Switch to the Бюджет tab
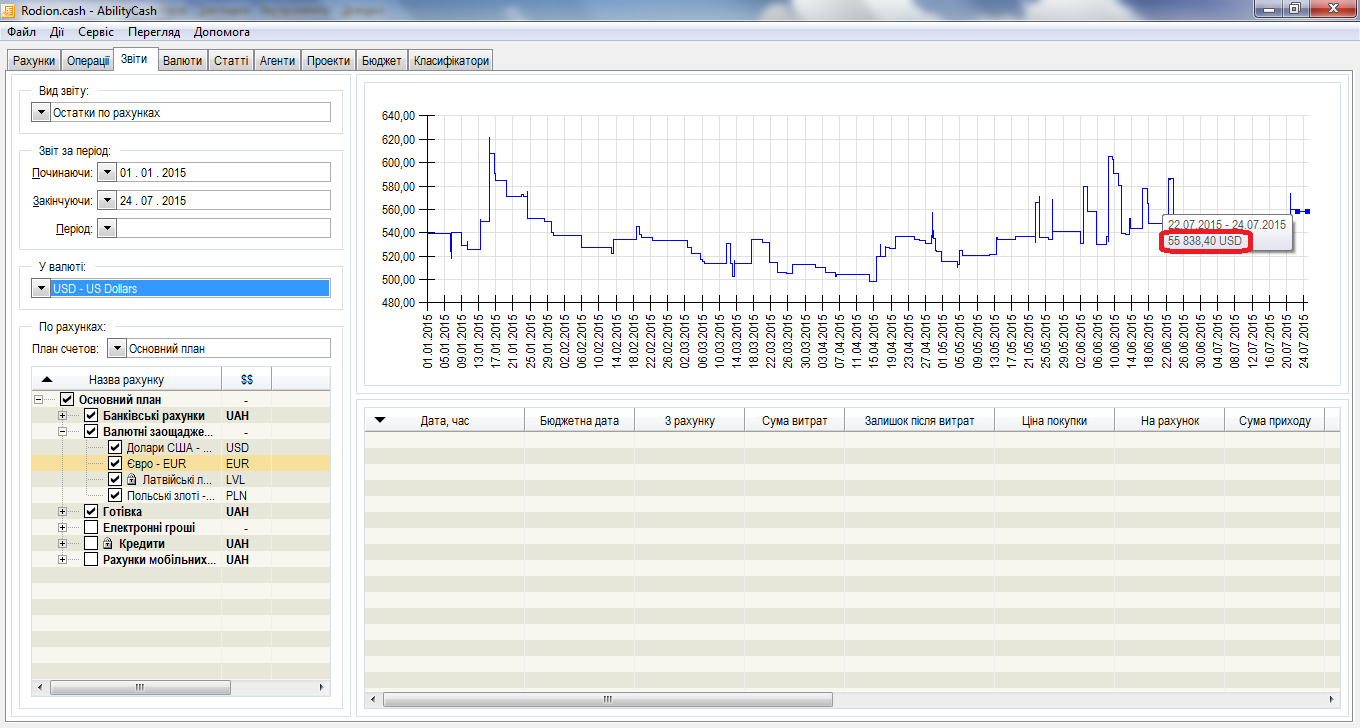 point(380,61)
